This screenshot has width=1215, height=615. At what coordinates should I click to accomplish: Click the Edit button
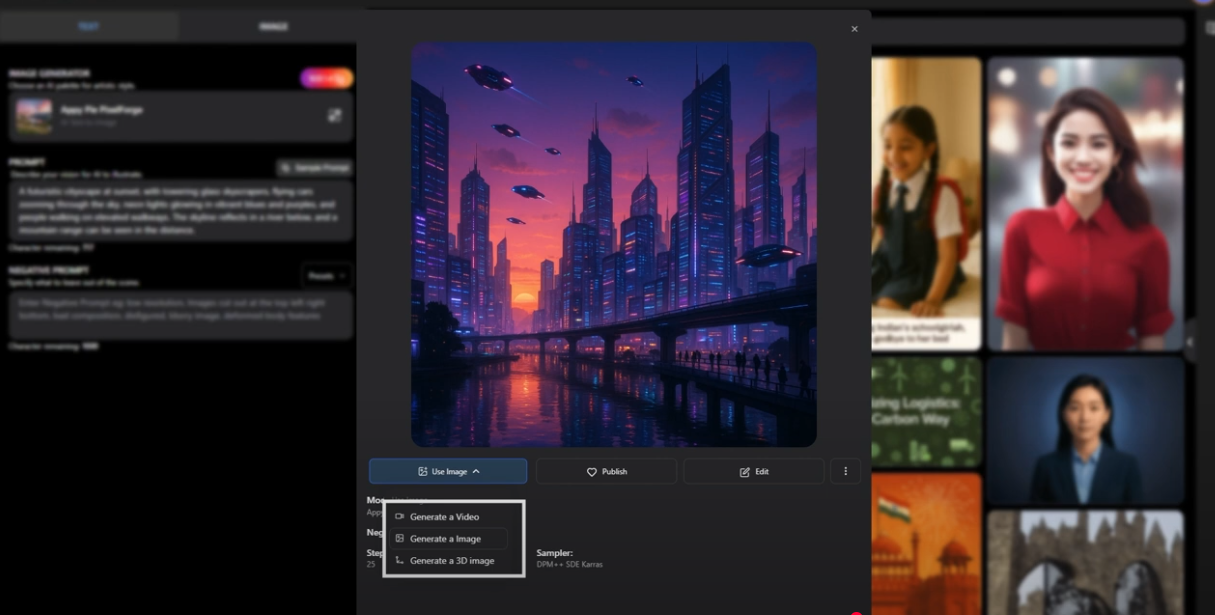tap(753, 471)
